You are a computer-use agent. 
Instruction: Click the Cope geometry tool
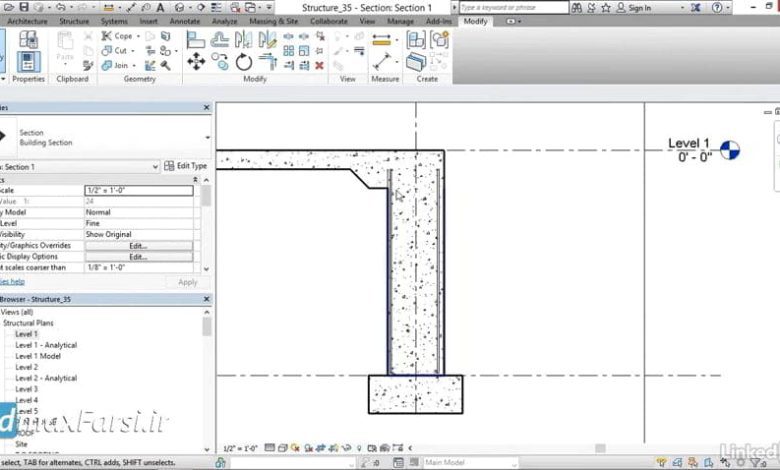tap(117, 36)
